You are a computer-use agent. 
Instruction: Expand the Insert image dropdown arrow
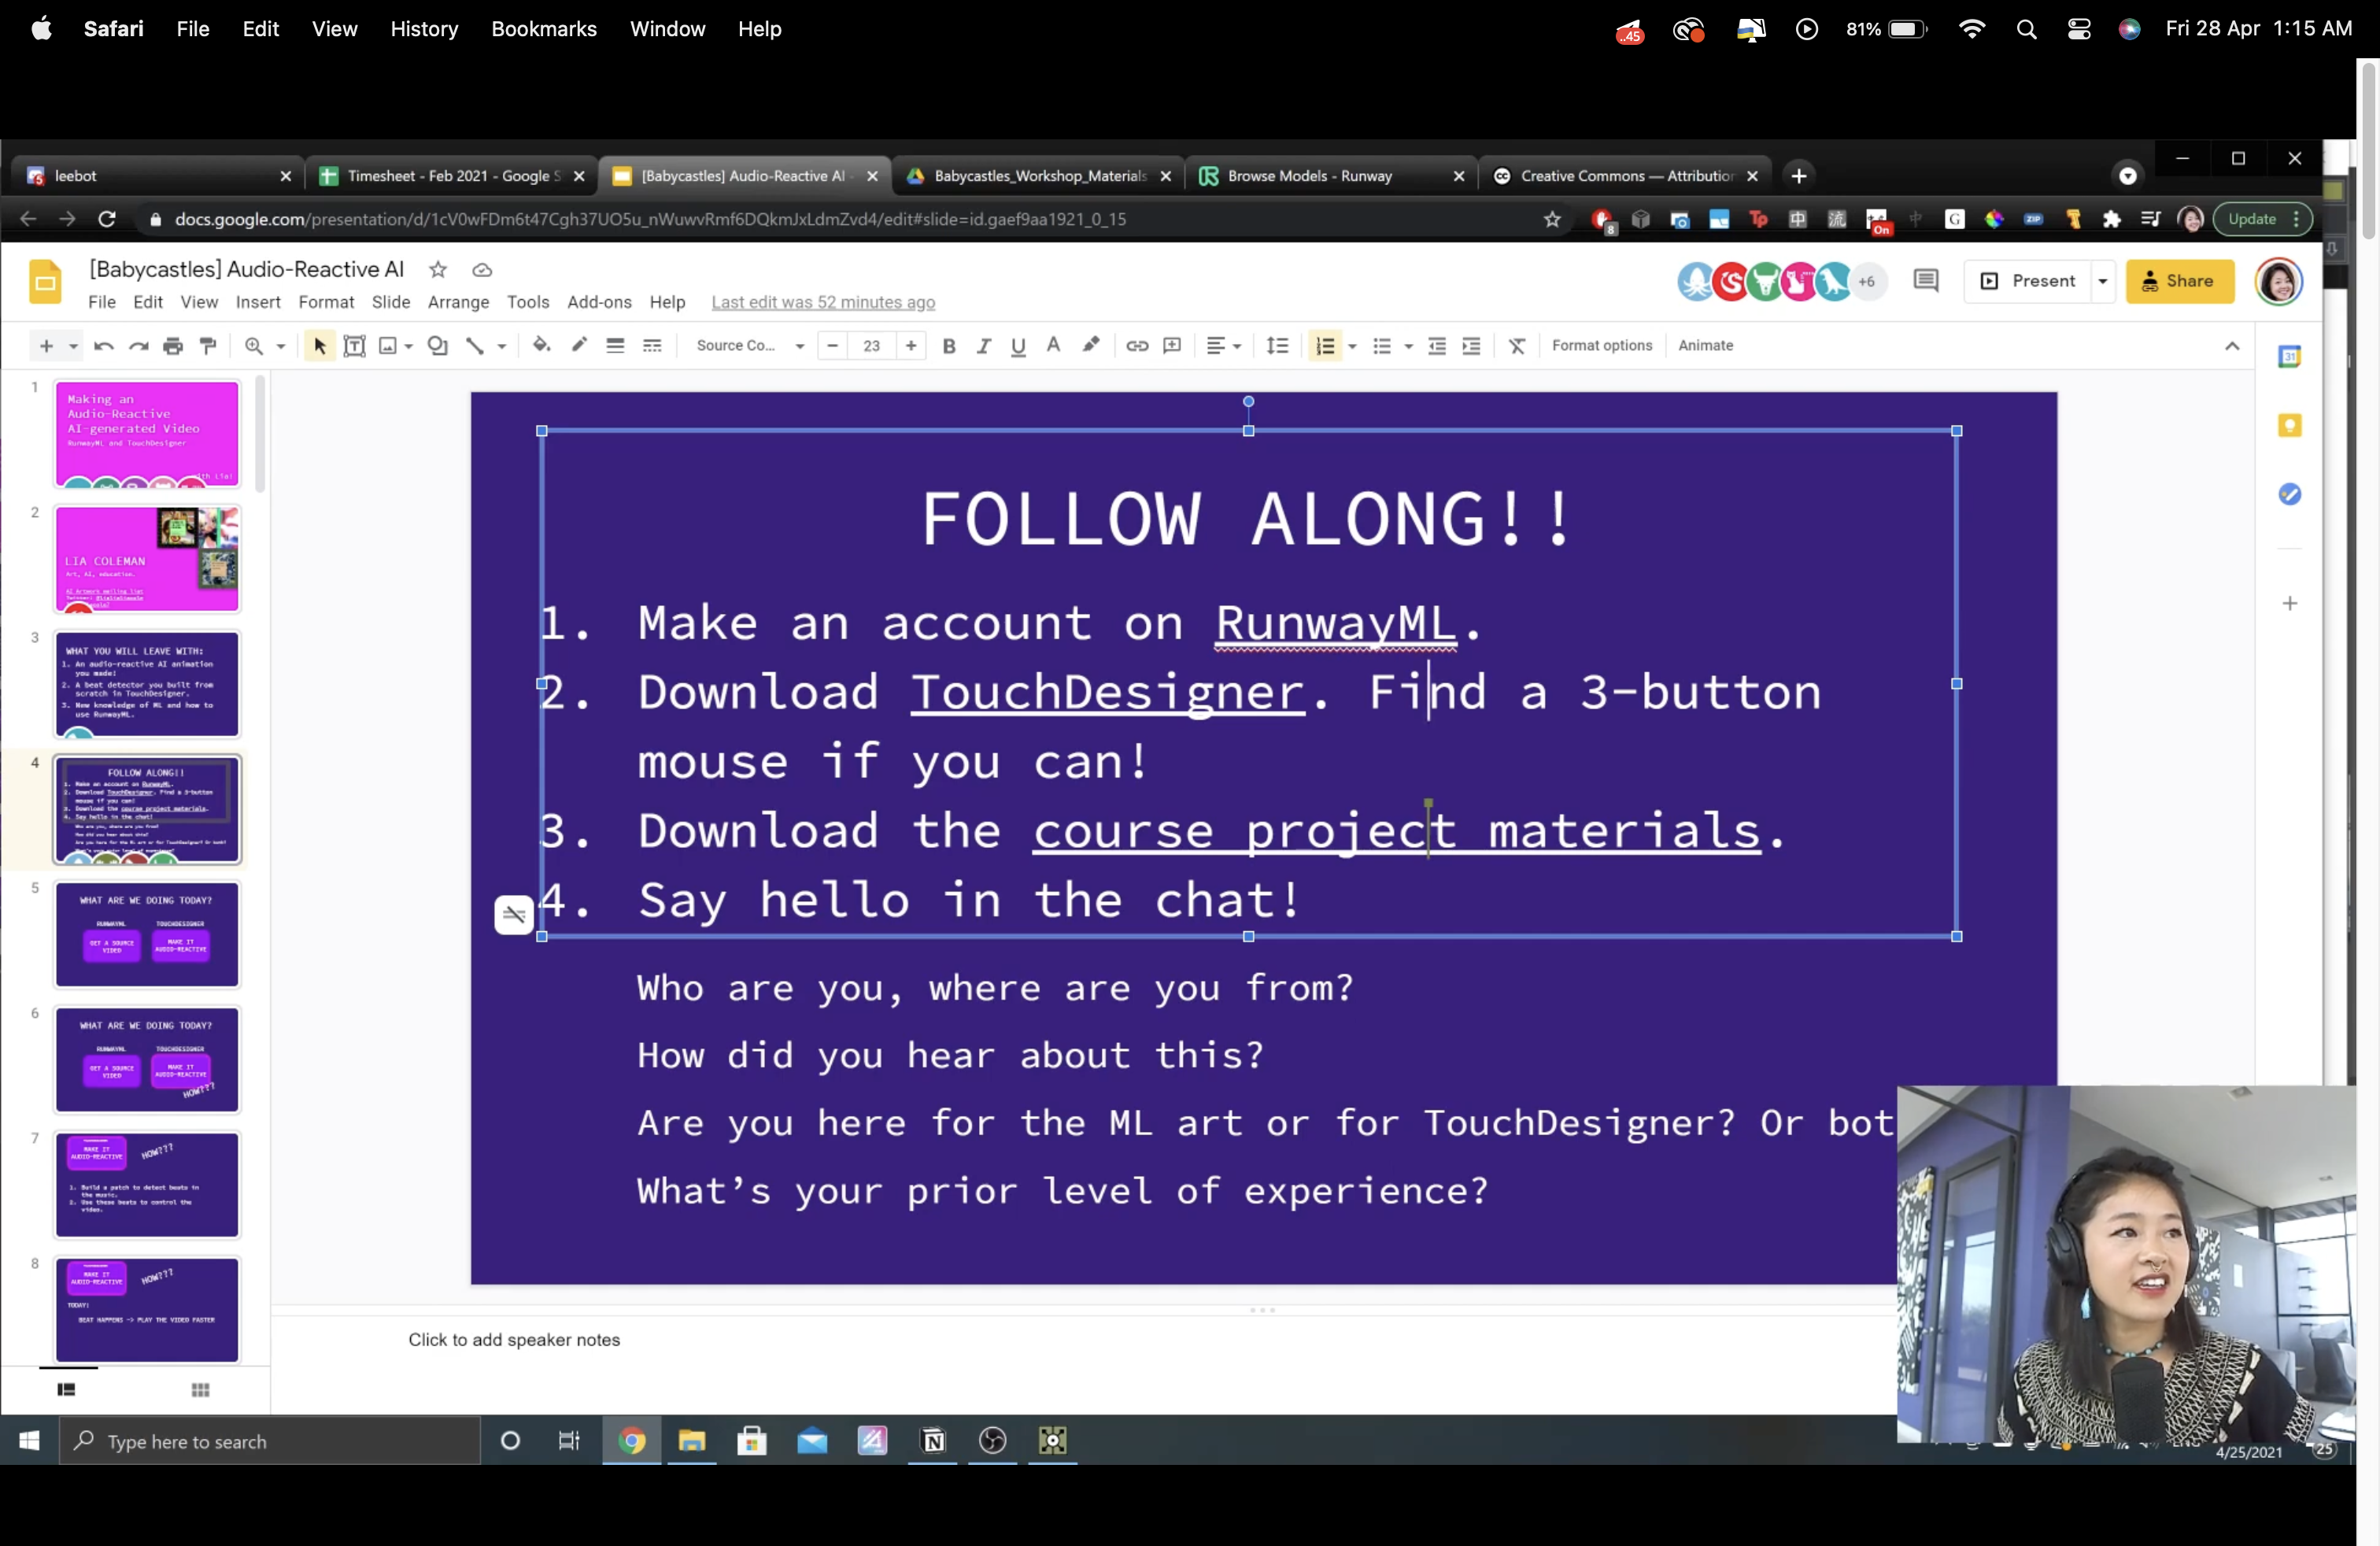click(x=409, y=347)
